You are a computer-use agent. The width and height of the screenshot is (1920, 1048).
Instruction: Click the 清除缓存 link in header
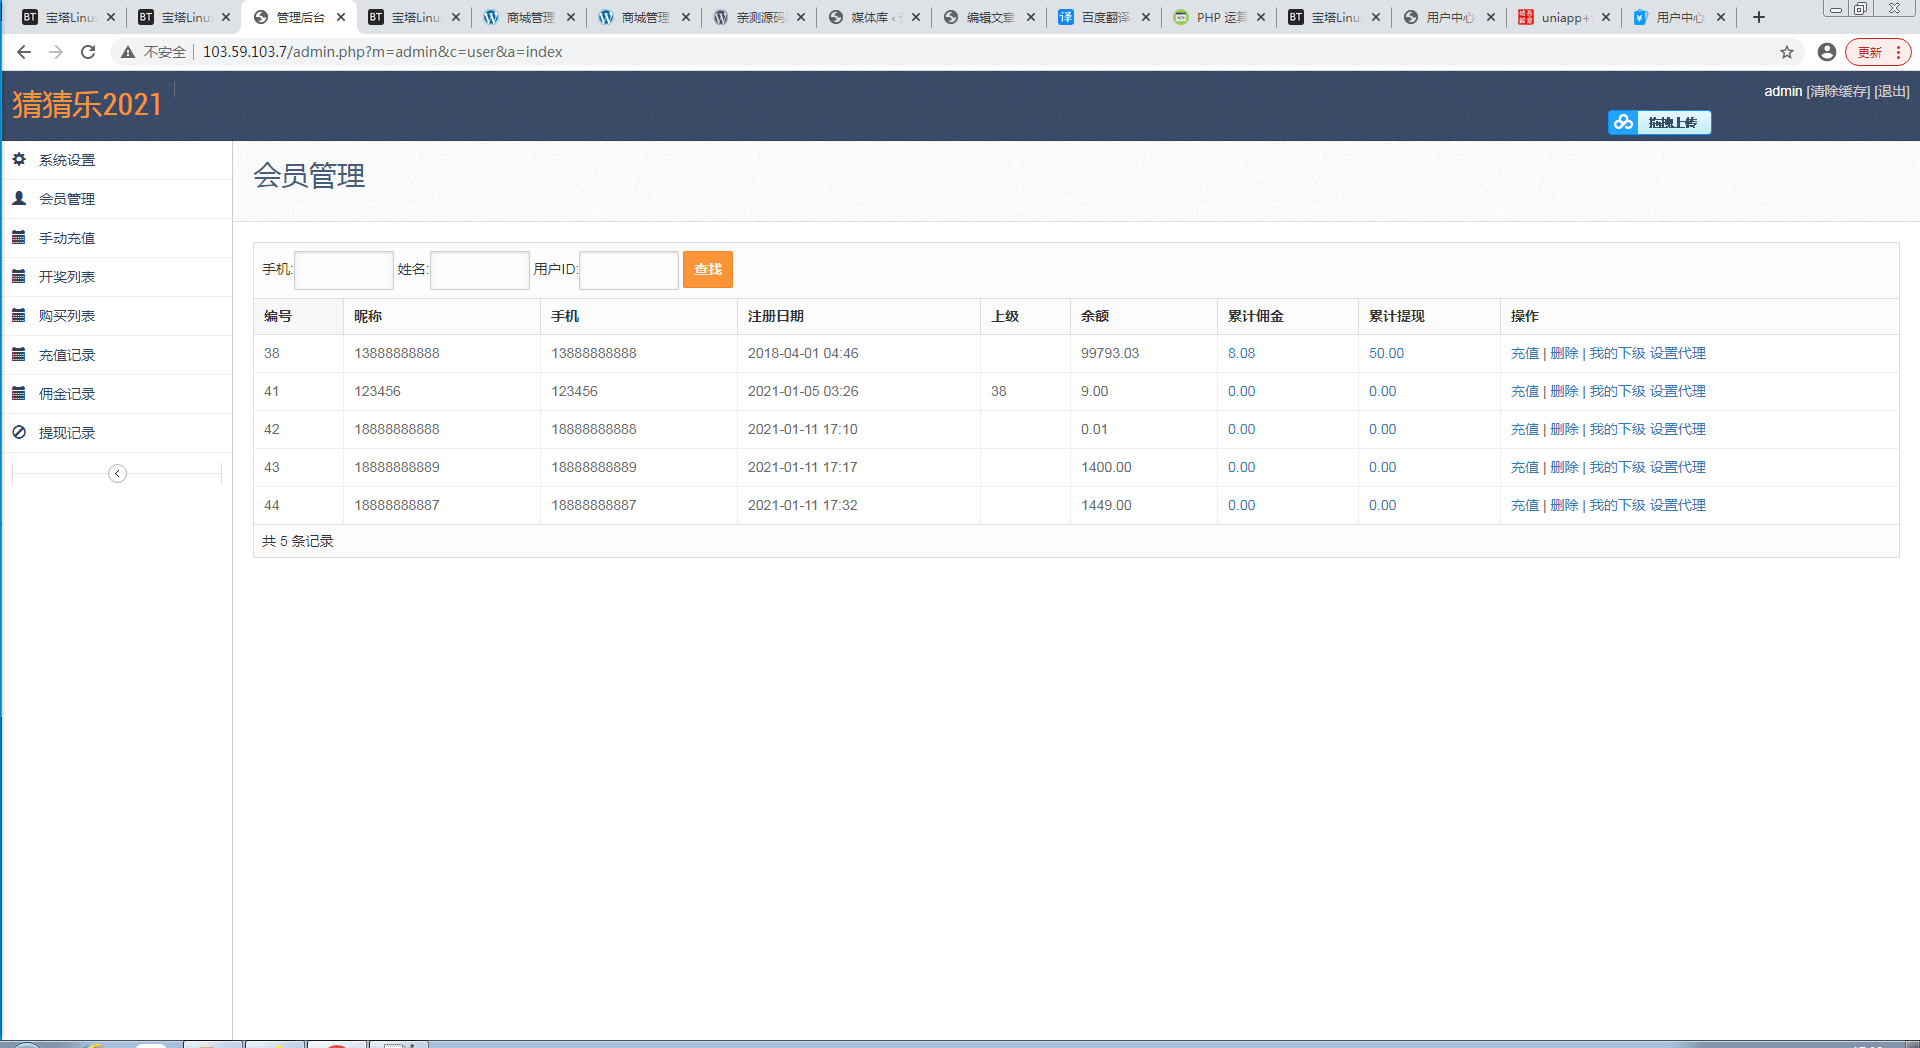click(1838, 91)
